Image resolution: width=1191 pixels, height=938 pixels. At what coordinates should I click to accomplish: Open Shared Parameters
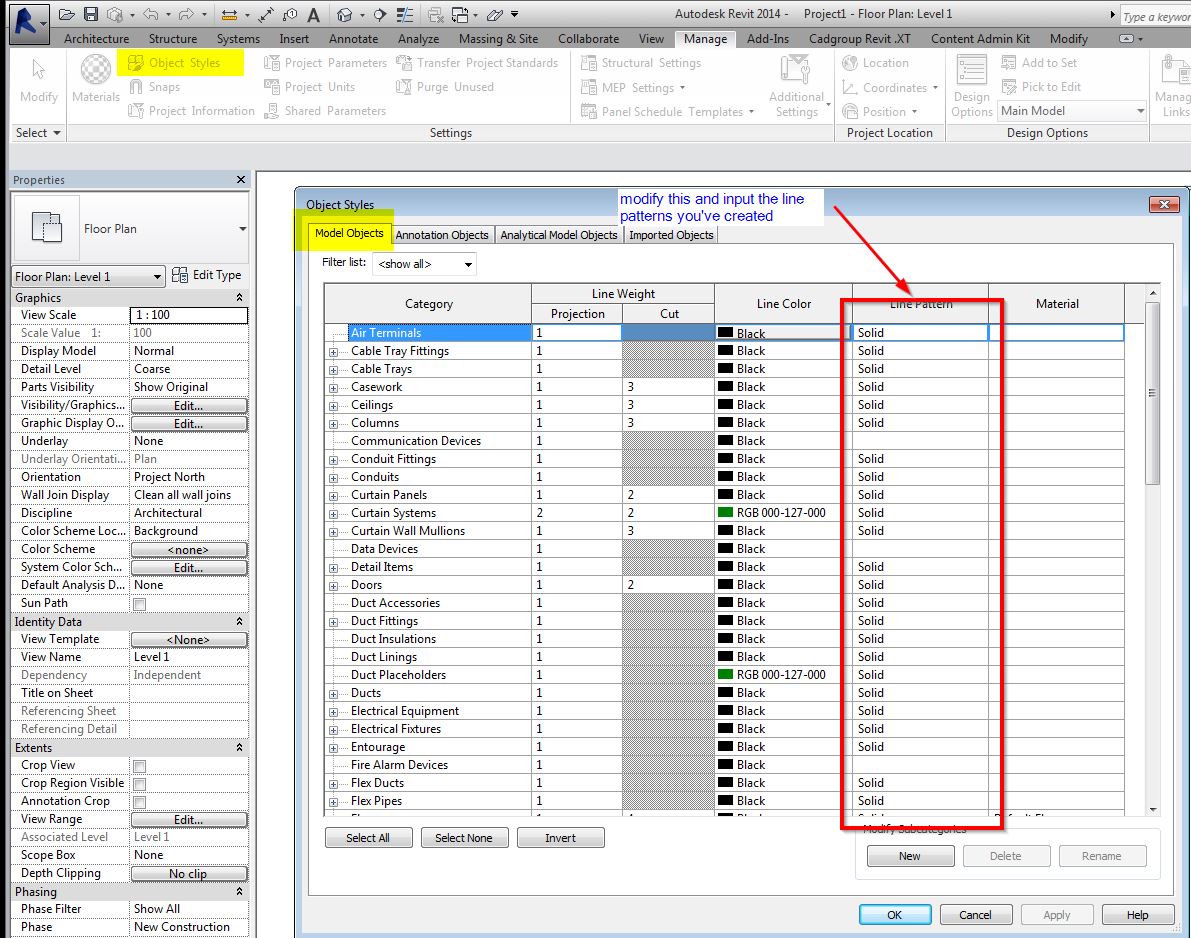(324, 111)
